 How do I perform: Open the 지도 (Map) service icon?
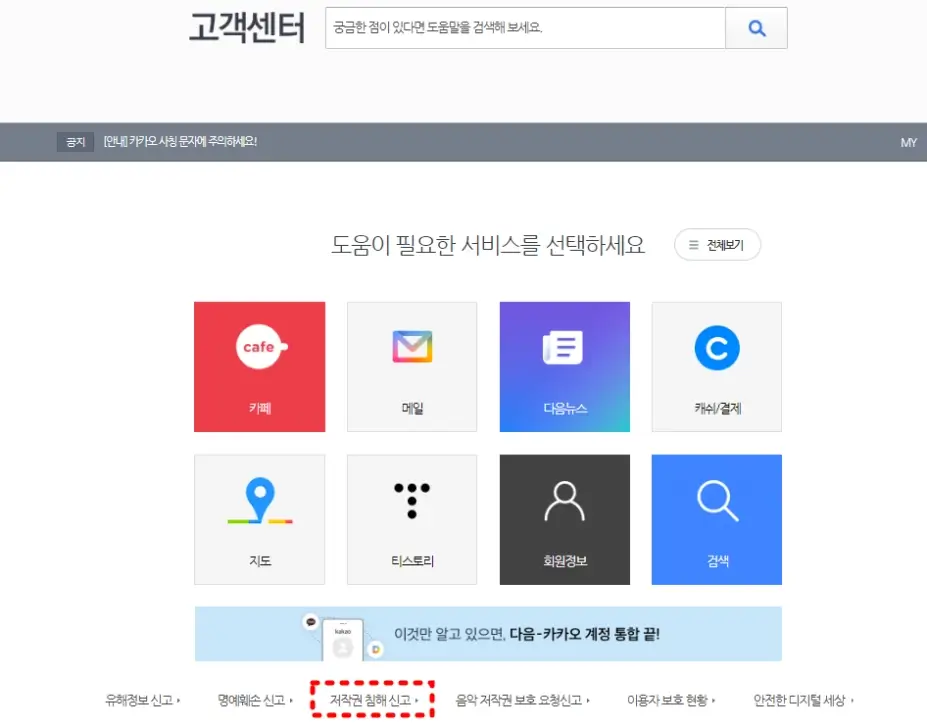[x=259, y=519]
